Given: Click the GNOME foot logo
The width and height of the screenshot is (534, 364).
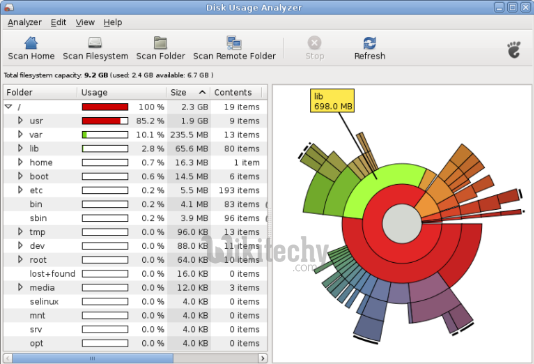Looking at the screenshot, I should [x=514, y=50].
